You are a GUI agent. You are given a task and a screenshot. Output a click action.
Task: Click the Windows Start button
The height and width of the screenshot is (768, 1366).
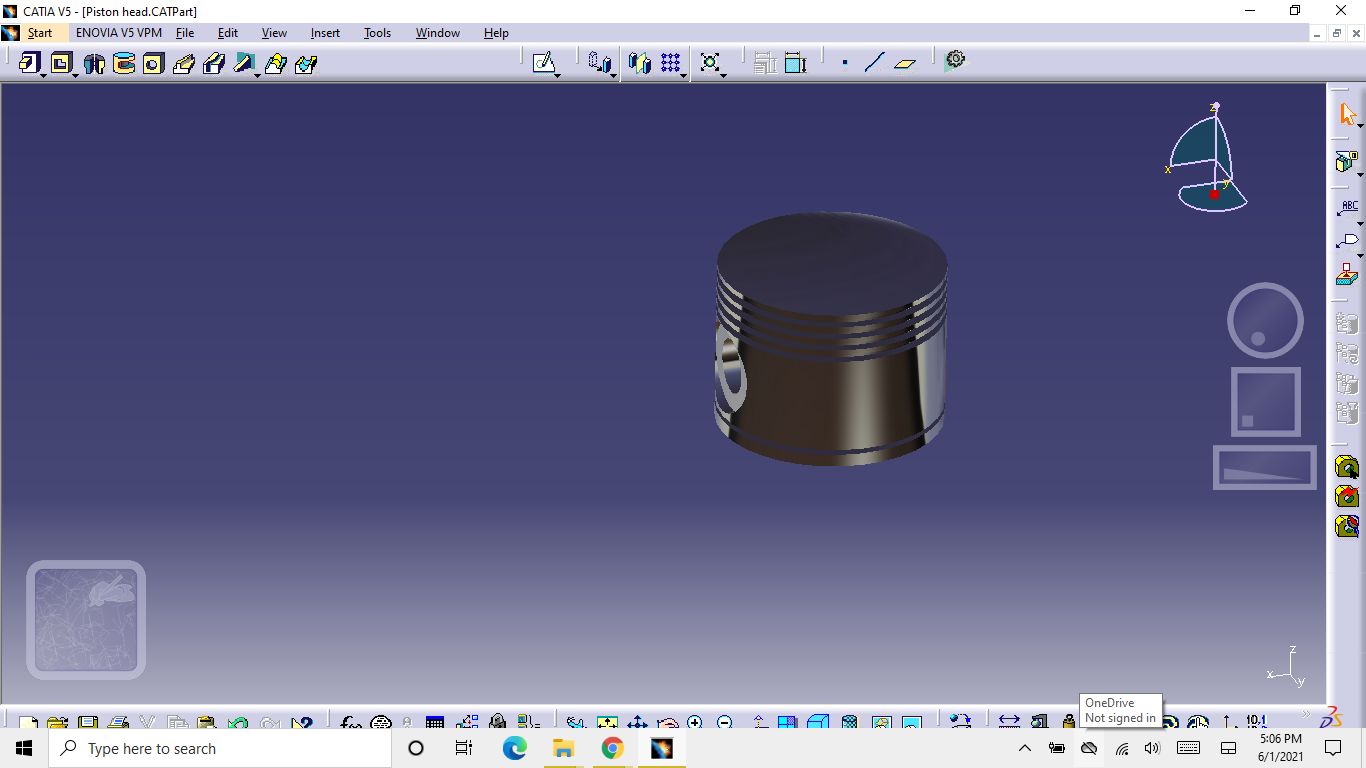(21, 748)
